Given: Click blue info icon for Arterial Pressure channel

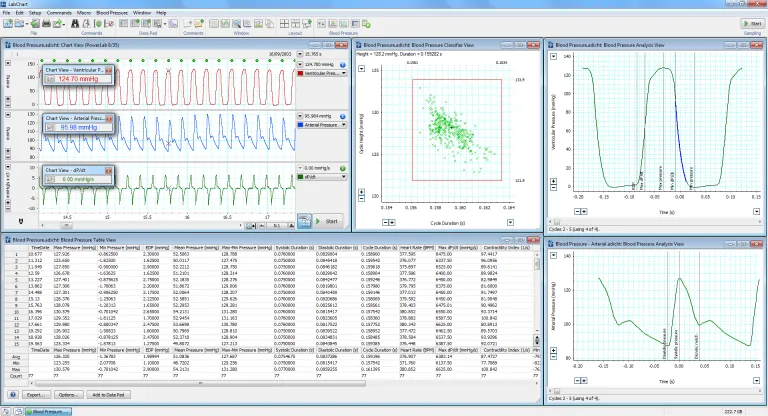Looking at the screenshot, I should (x=343, y=117).
